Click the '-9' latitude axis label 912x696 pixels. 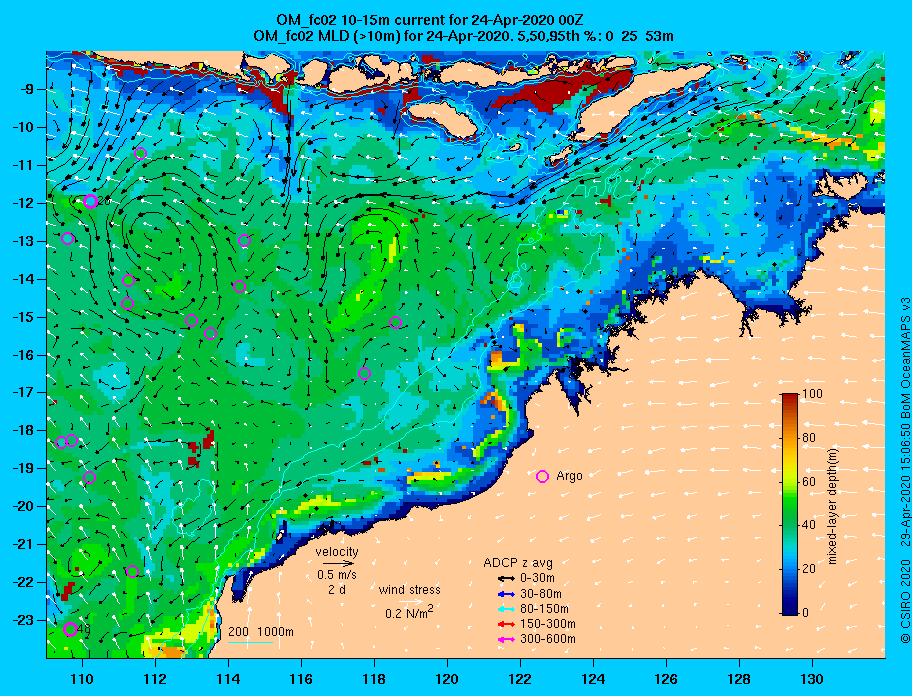coord(28,90)
